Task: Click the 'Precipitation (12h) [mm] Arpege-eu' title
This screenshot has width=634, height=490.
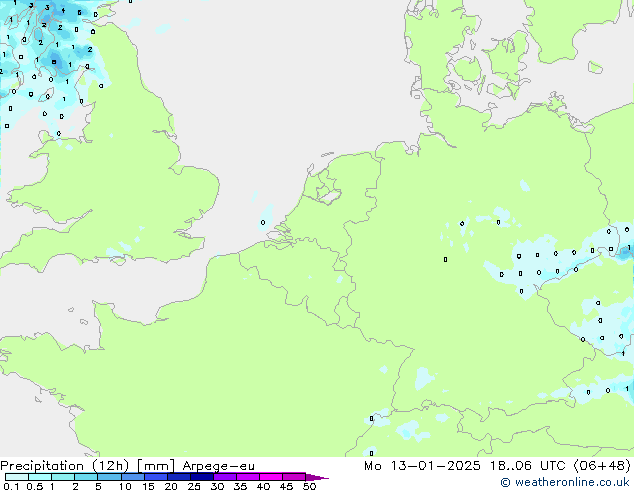Action: (x=128, y=466)
